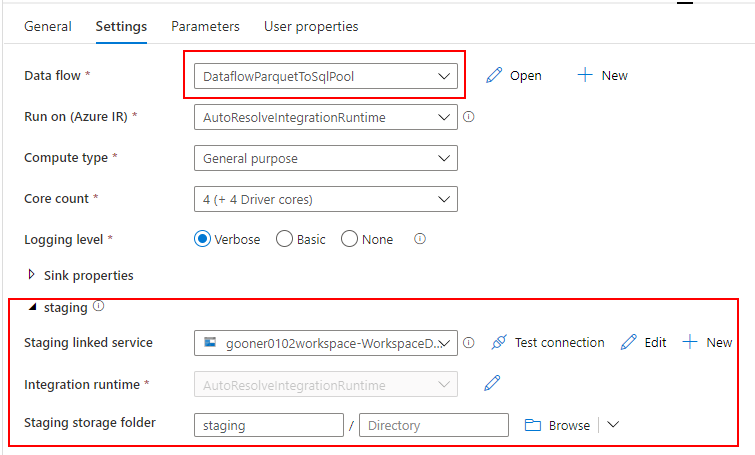Select the Verbose logging level

coord(202,239)
